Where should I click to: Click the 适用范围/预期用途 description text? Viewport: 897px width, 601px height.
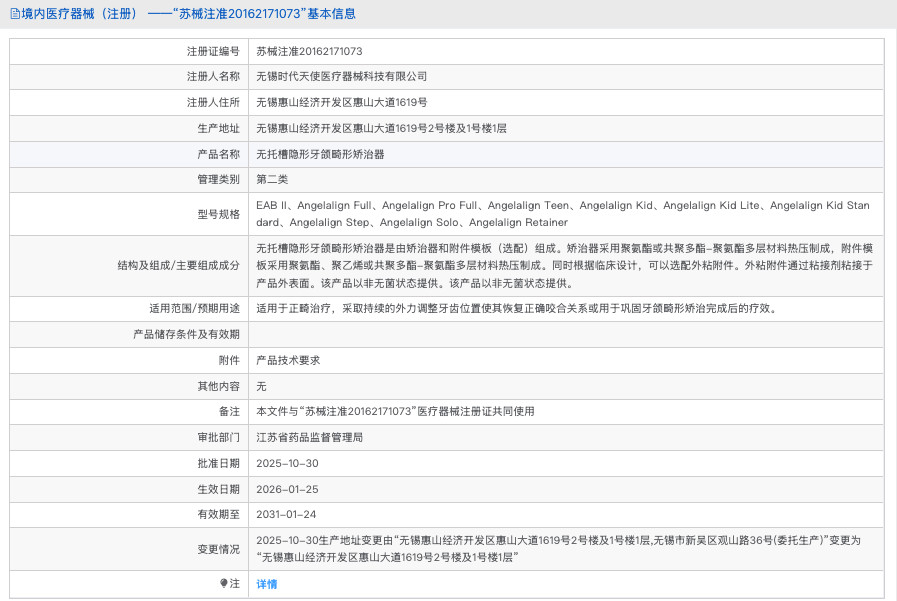click(x=515, y=308)
